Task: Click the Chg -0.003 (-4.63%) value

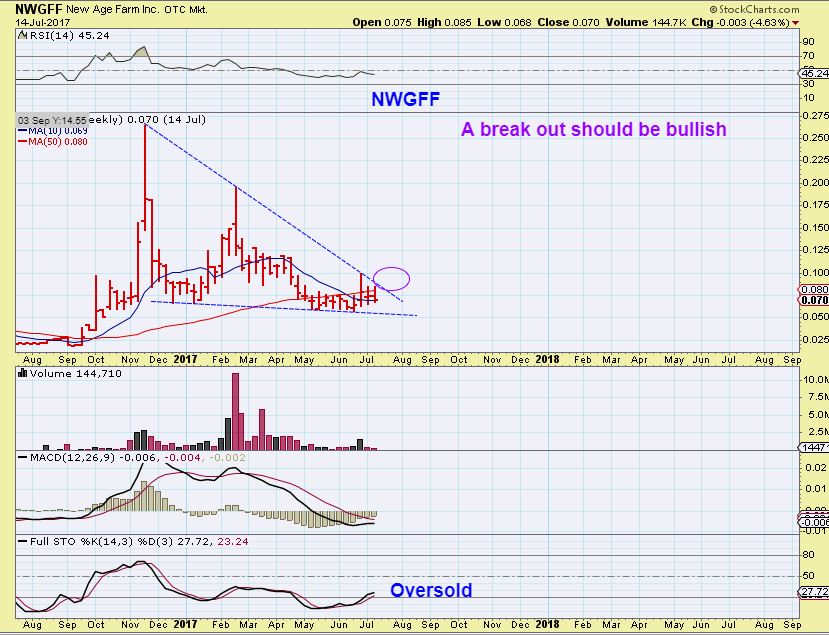Action: point(740,22)
